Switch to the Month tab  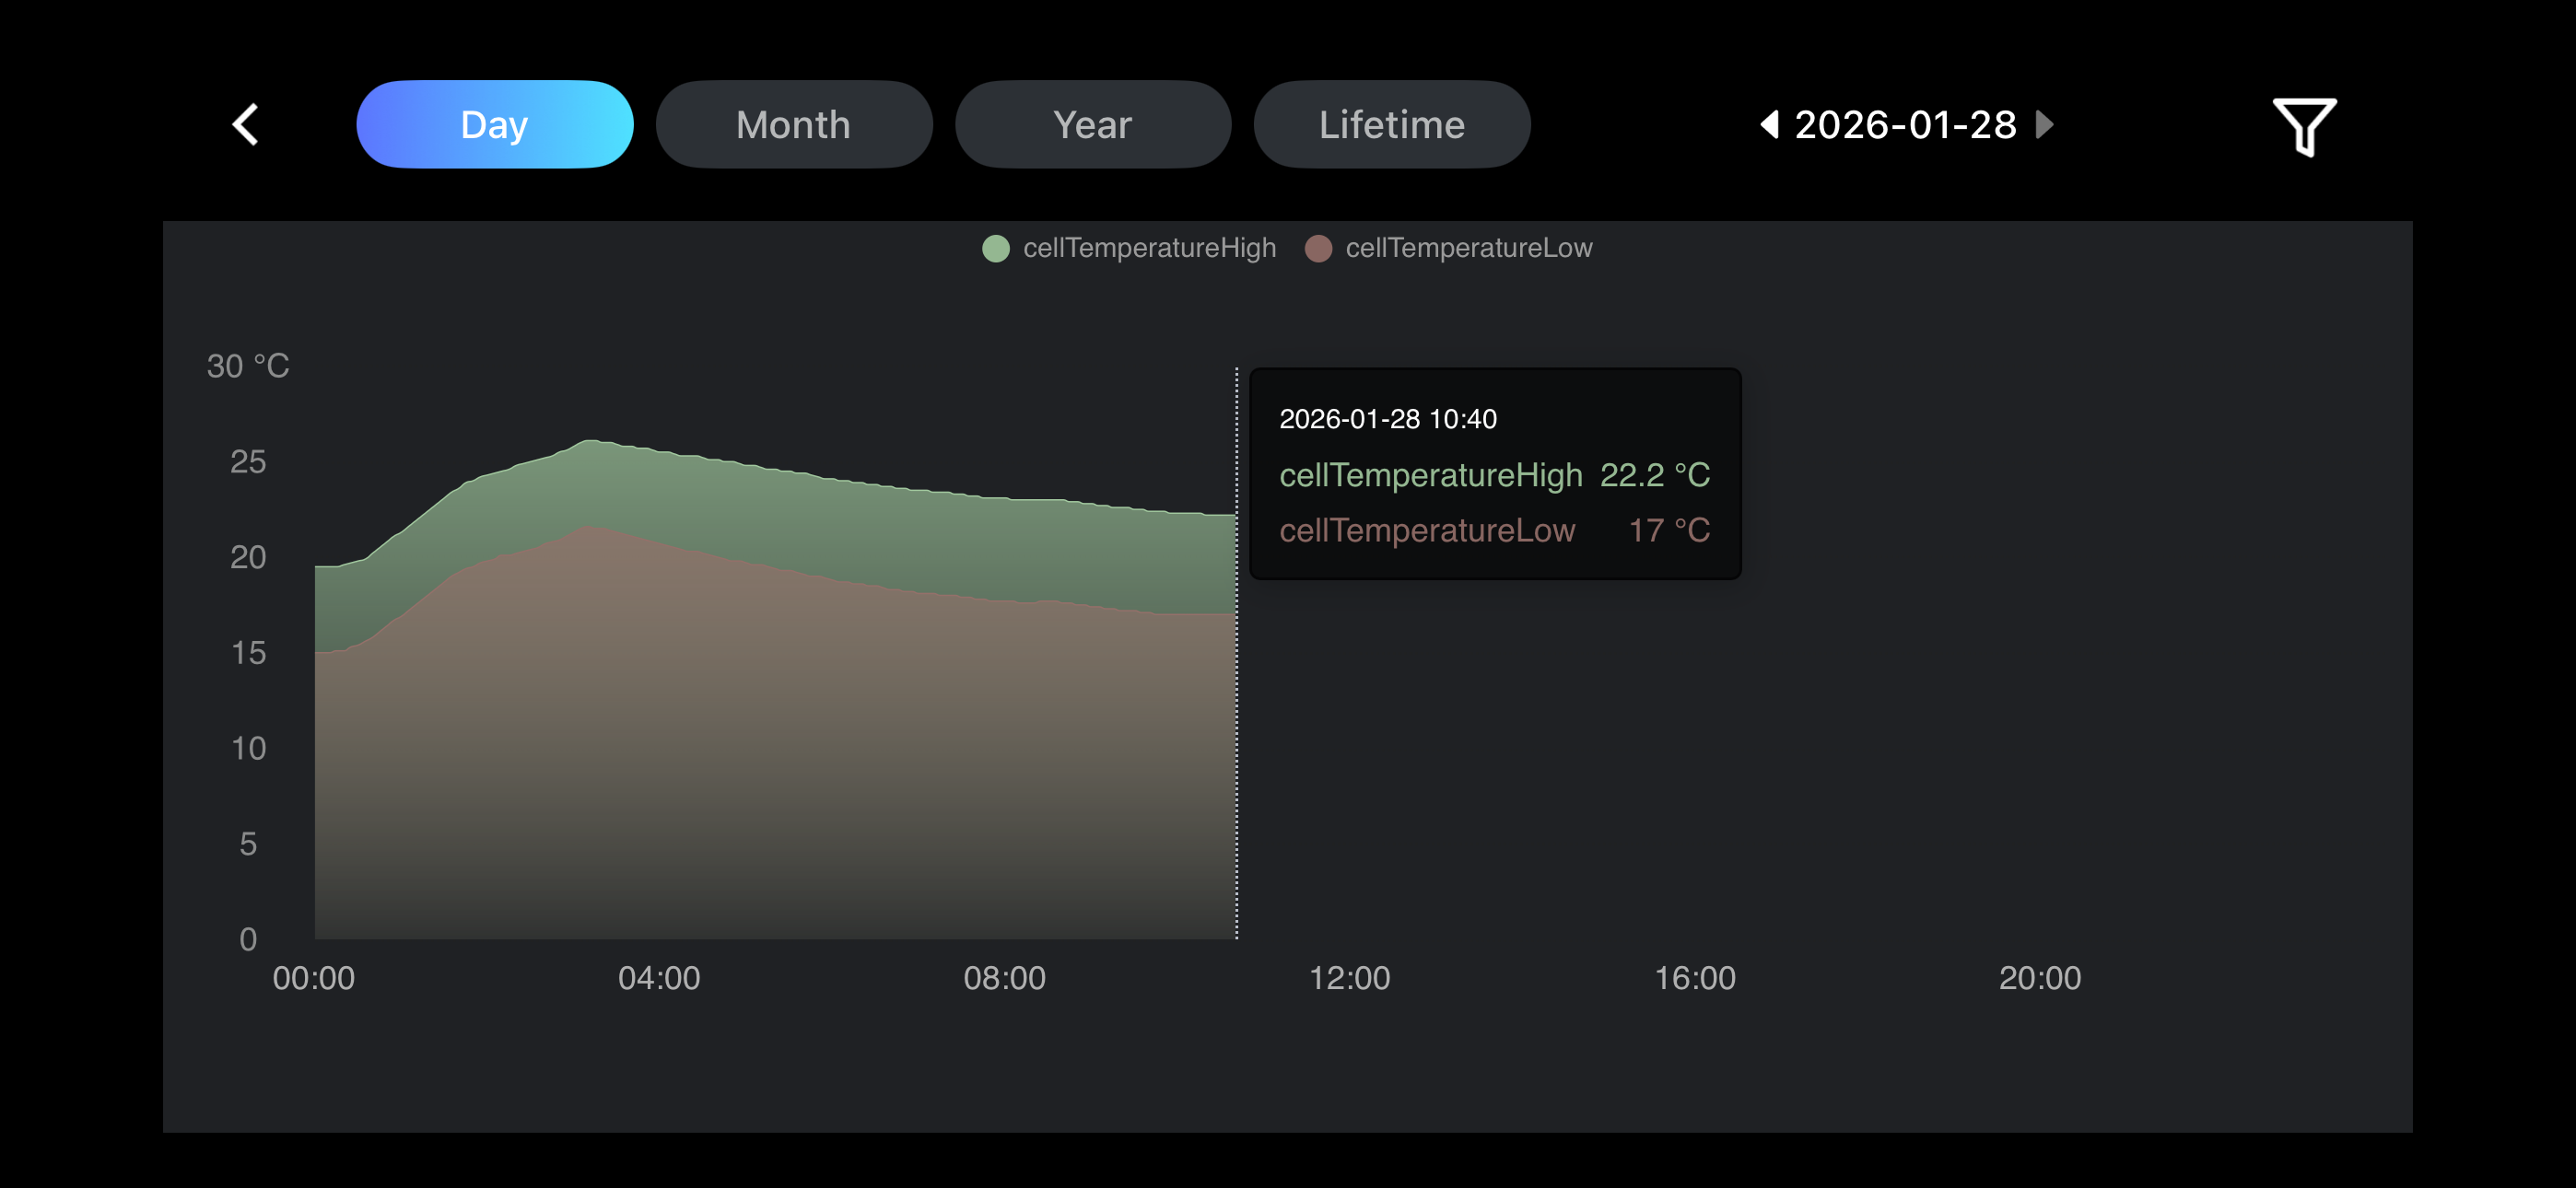tap(793, 125)
